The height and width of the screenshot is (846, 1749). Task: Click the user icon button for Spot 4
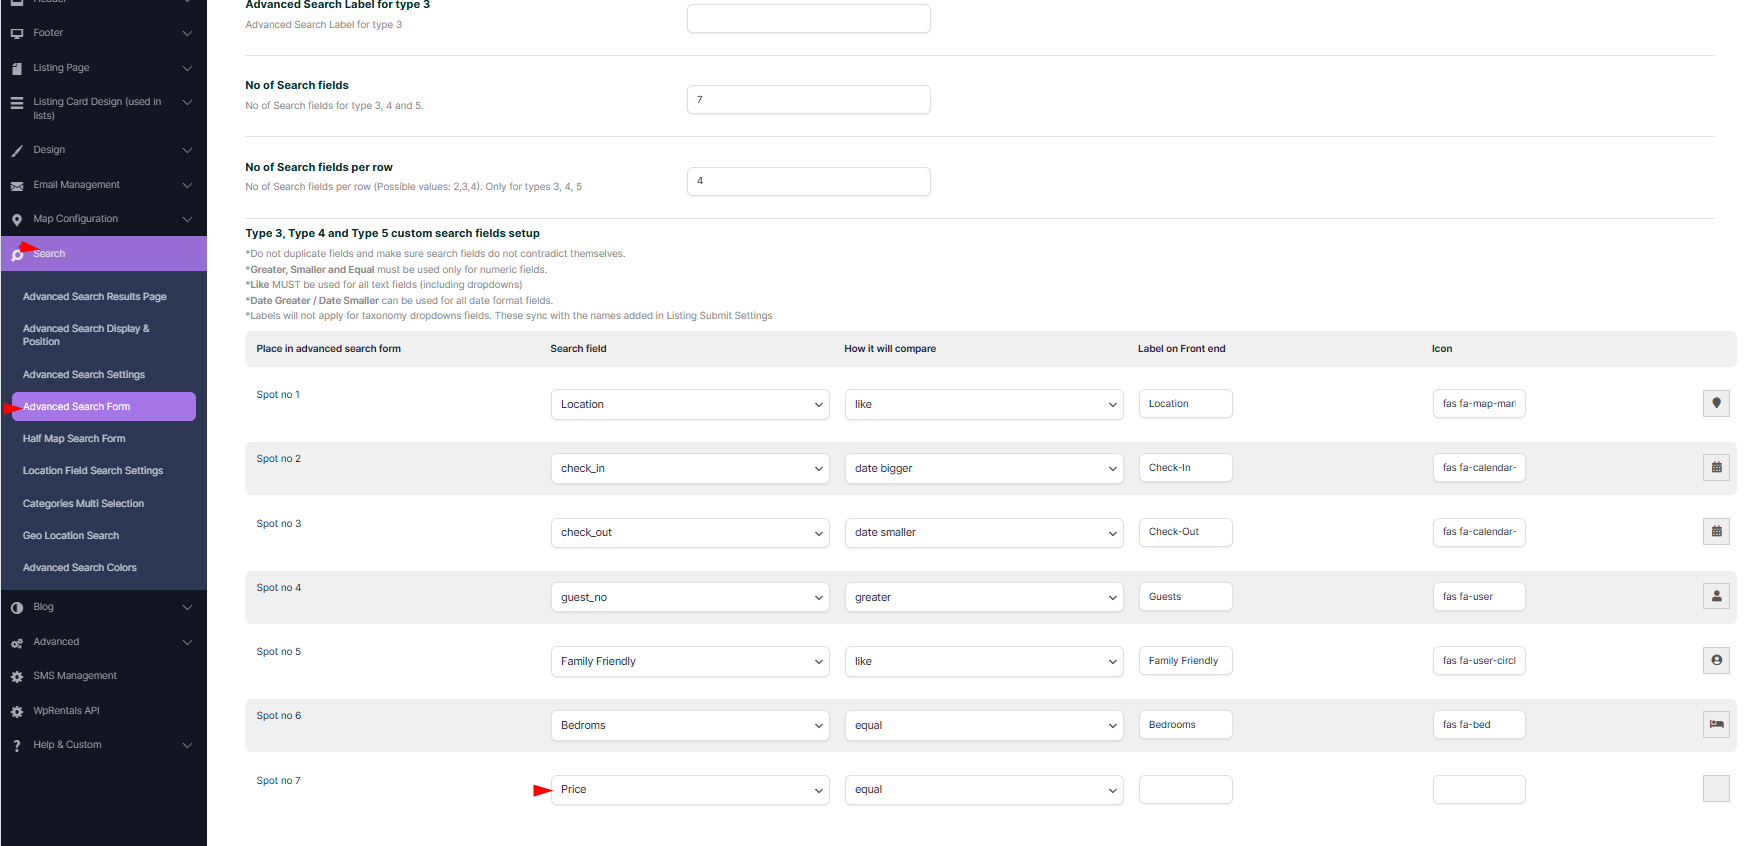click(1715, 597)
